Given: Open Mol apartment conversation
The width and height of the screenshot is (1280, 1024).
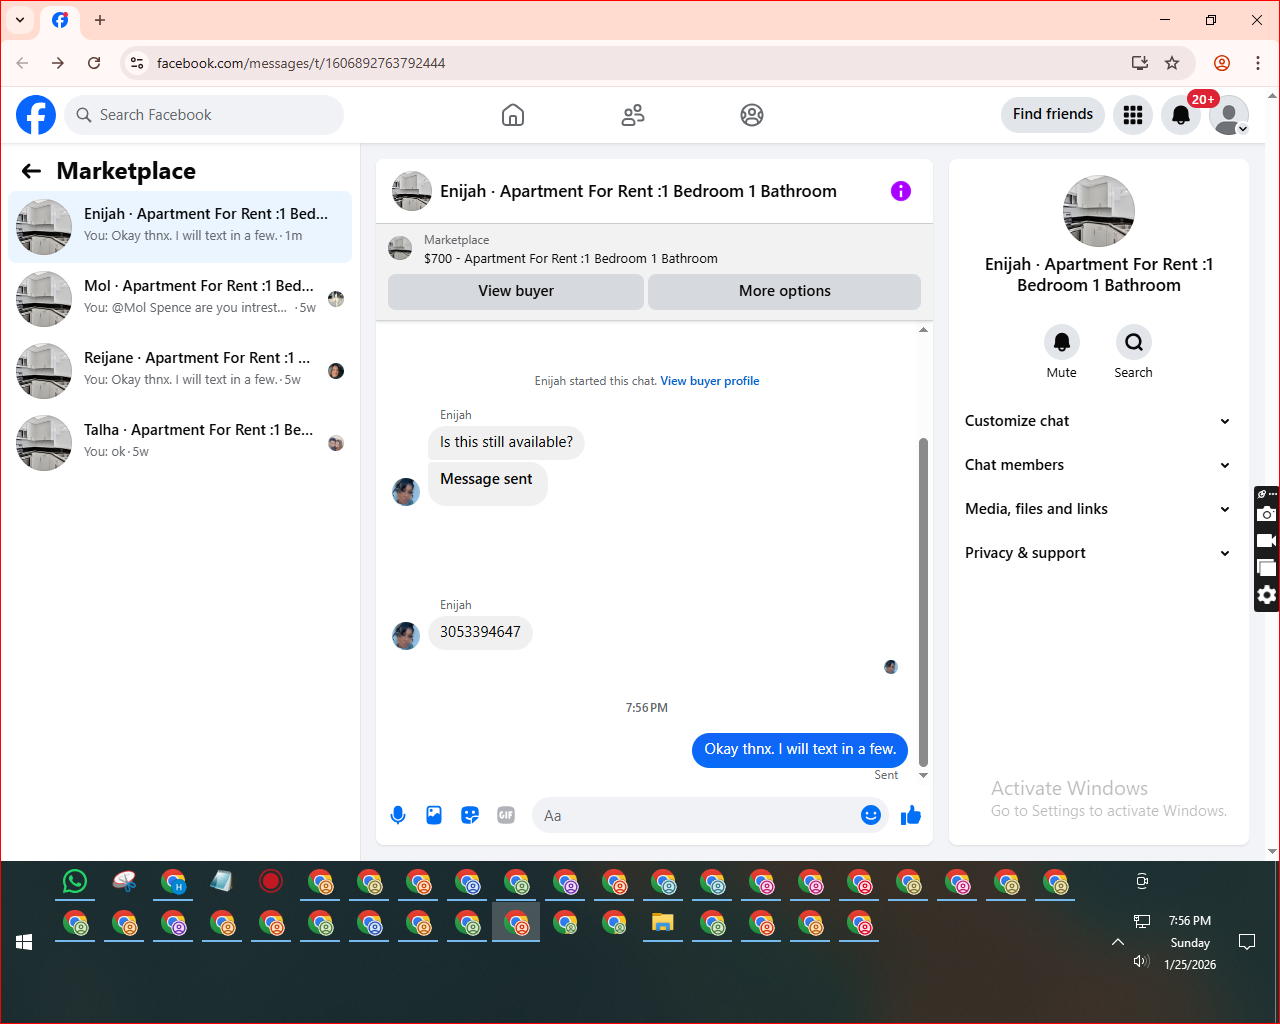Looking at the screenshot, I should pyautogui.click(x=180, y=299).
